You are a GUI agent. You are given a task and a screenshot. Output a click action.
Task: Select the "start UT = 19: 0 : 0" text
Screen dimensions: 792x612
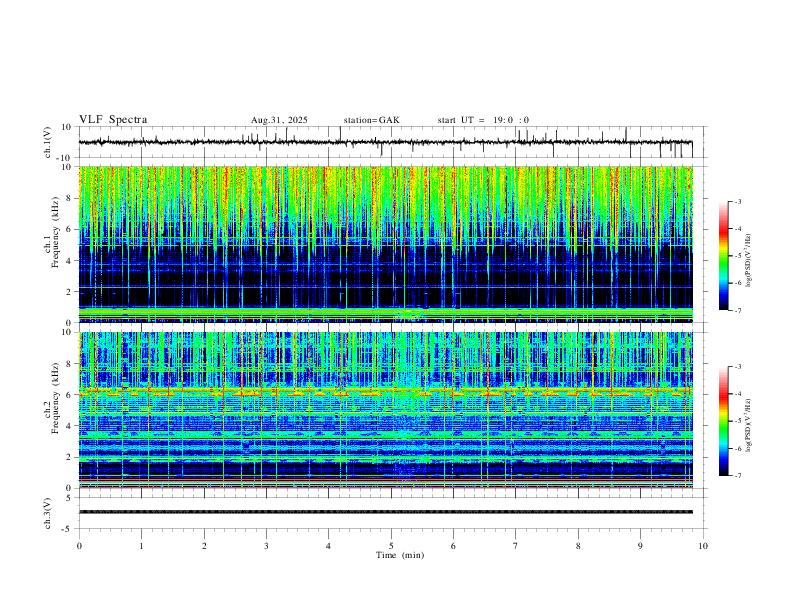[483, 120]
